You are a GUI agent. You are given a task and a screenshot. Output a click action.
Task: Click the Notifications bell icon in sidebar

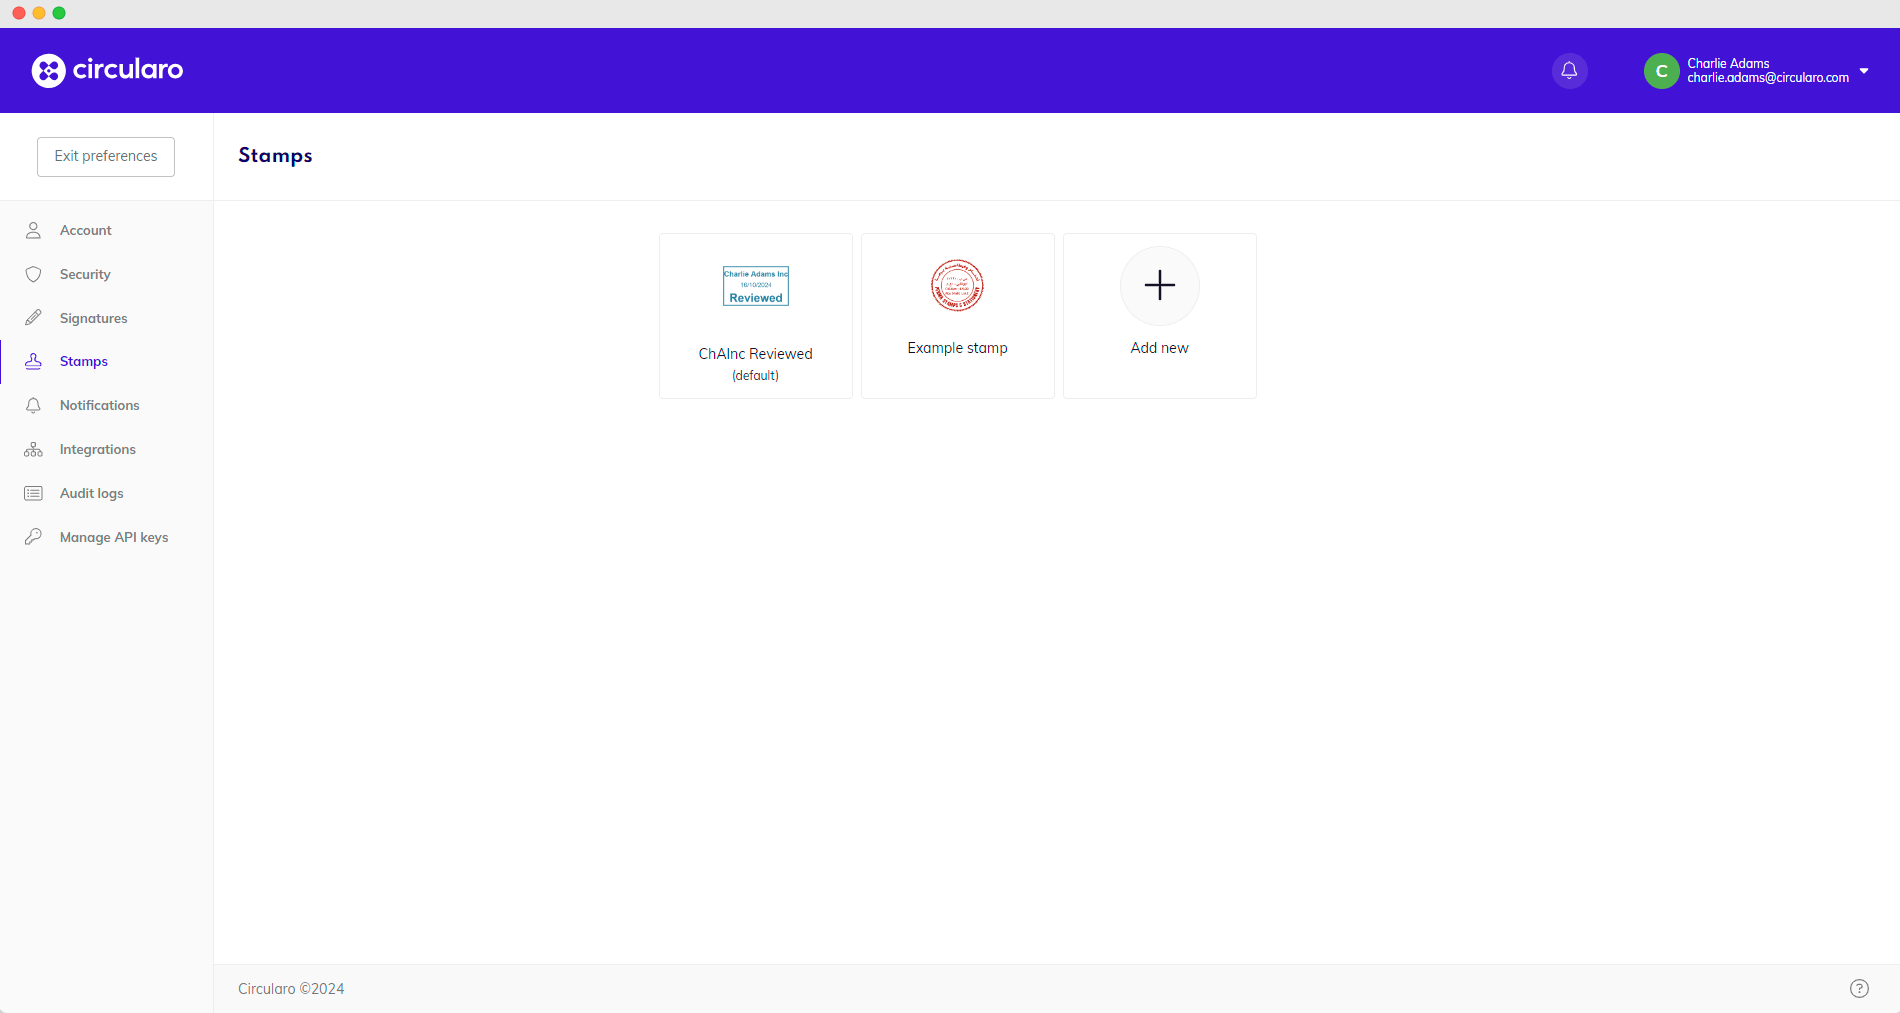point(34,406)
